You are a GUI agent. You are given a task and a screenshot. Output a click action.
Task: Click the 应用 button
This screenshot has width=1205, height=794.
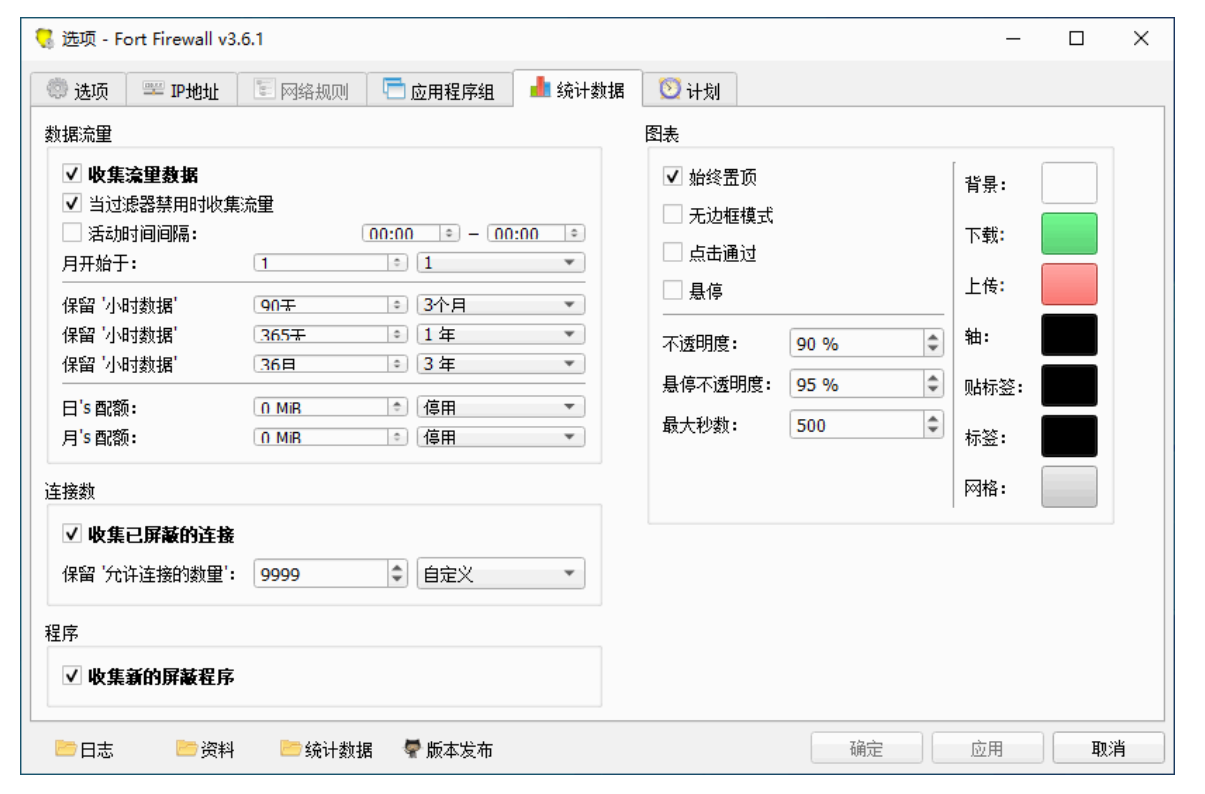tap(987, 748)
